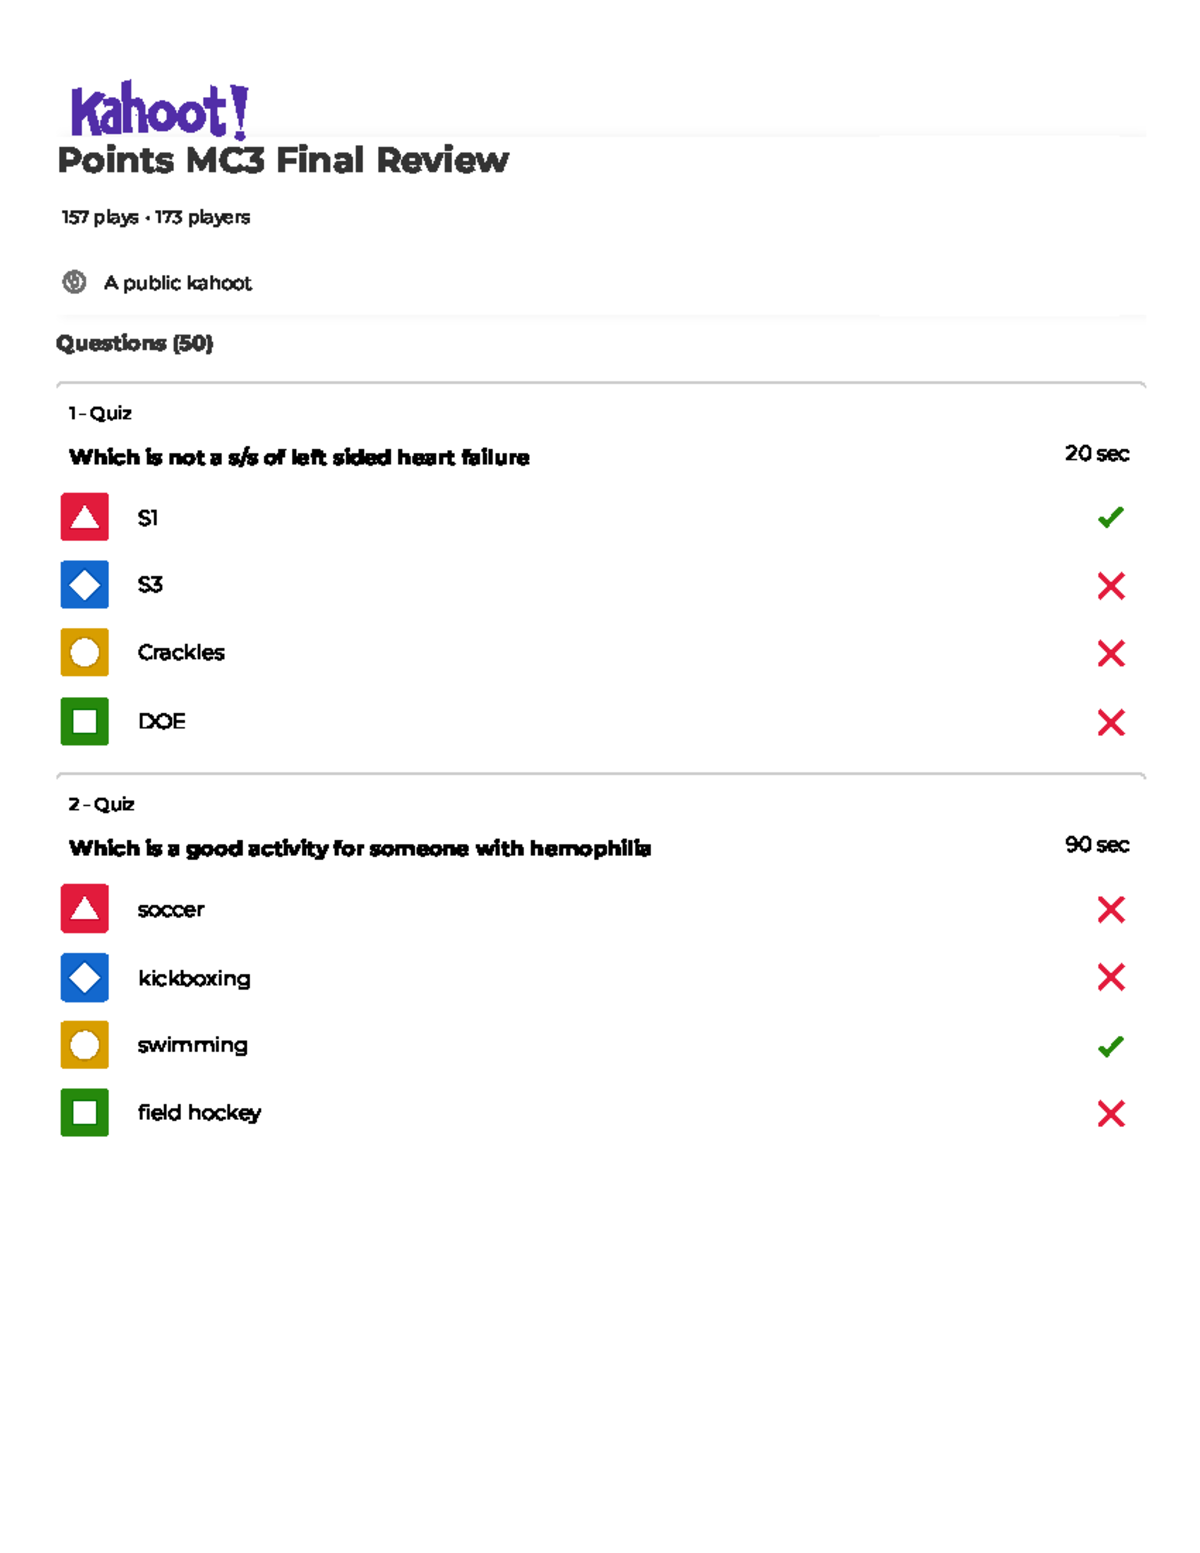Click the green checkmark for swimming
The image size is (1200, 1553).
[x=1110, y=1046]
